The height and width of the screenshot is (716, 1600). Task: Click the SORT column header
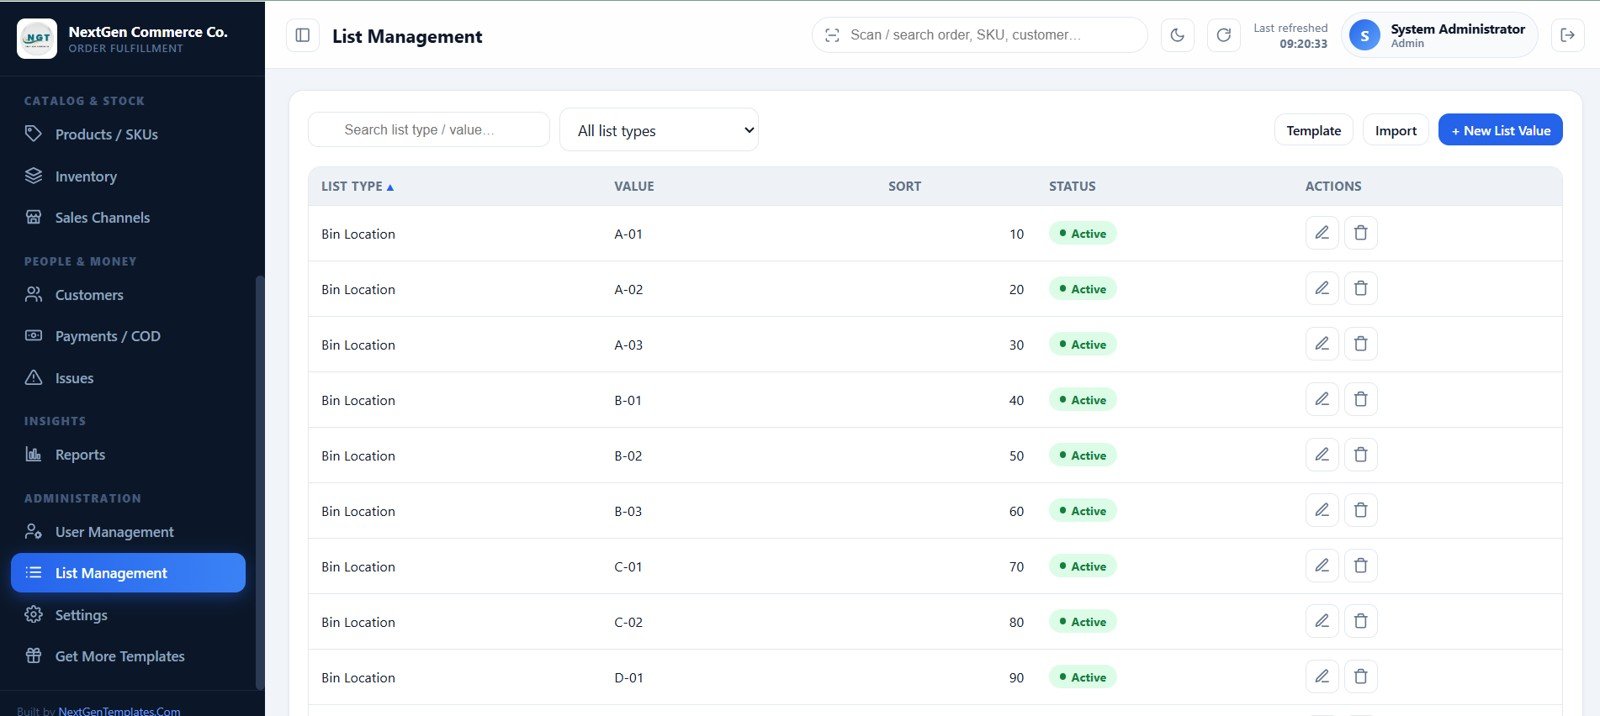click(904, 186)
